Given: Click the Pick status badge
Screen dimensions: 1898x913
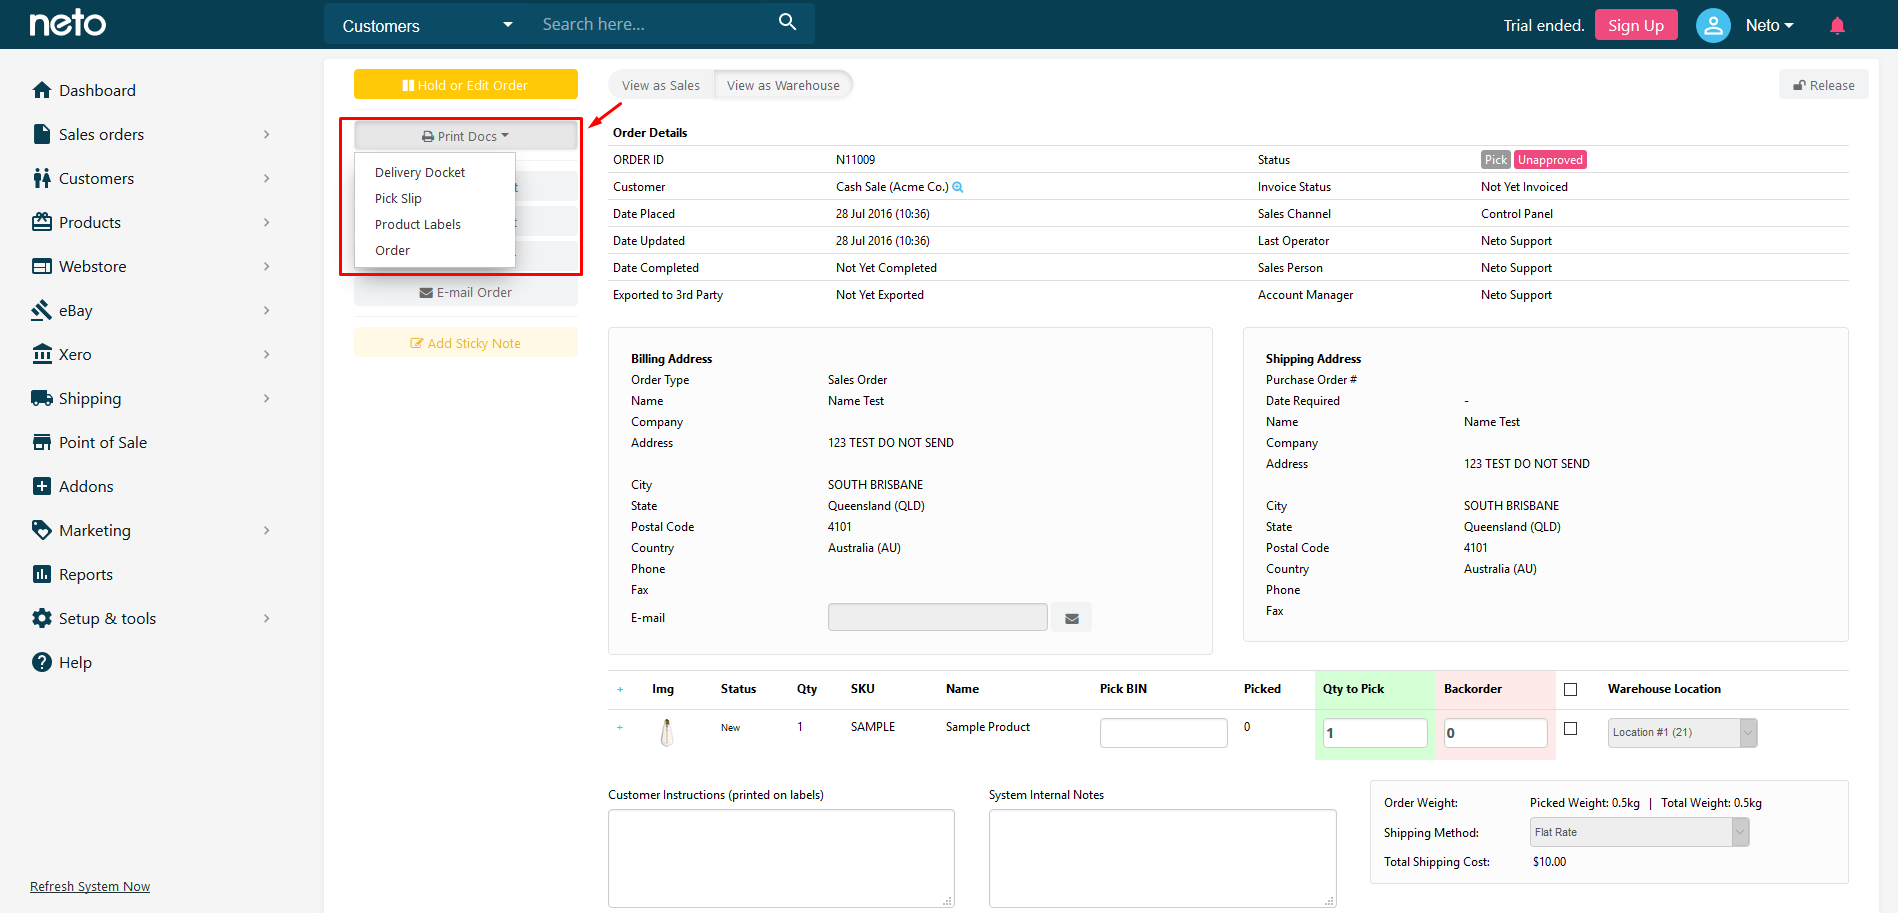Looking at the screenshot, I should pos(1496,160).
